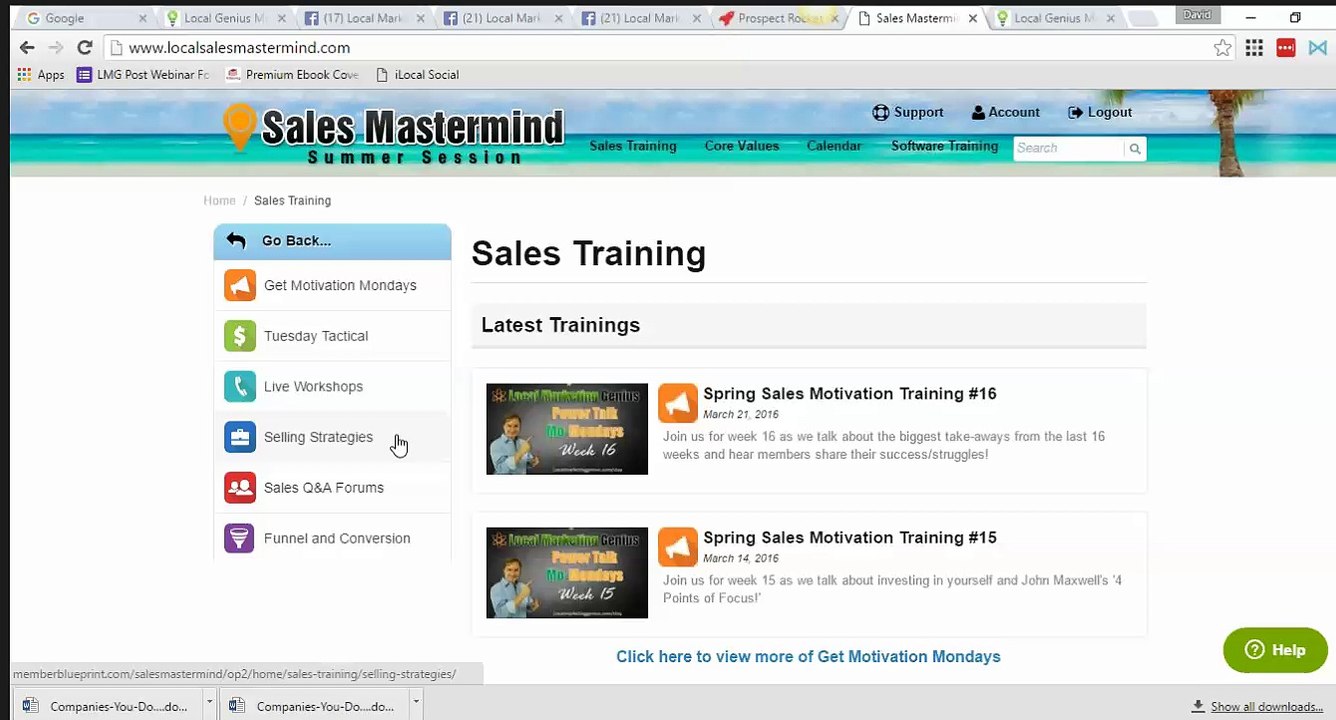The width and height of the screenshot is (1336, 720).
Task: Click the blue extension icon at toolbar end
Action: [1317, 48]
